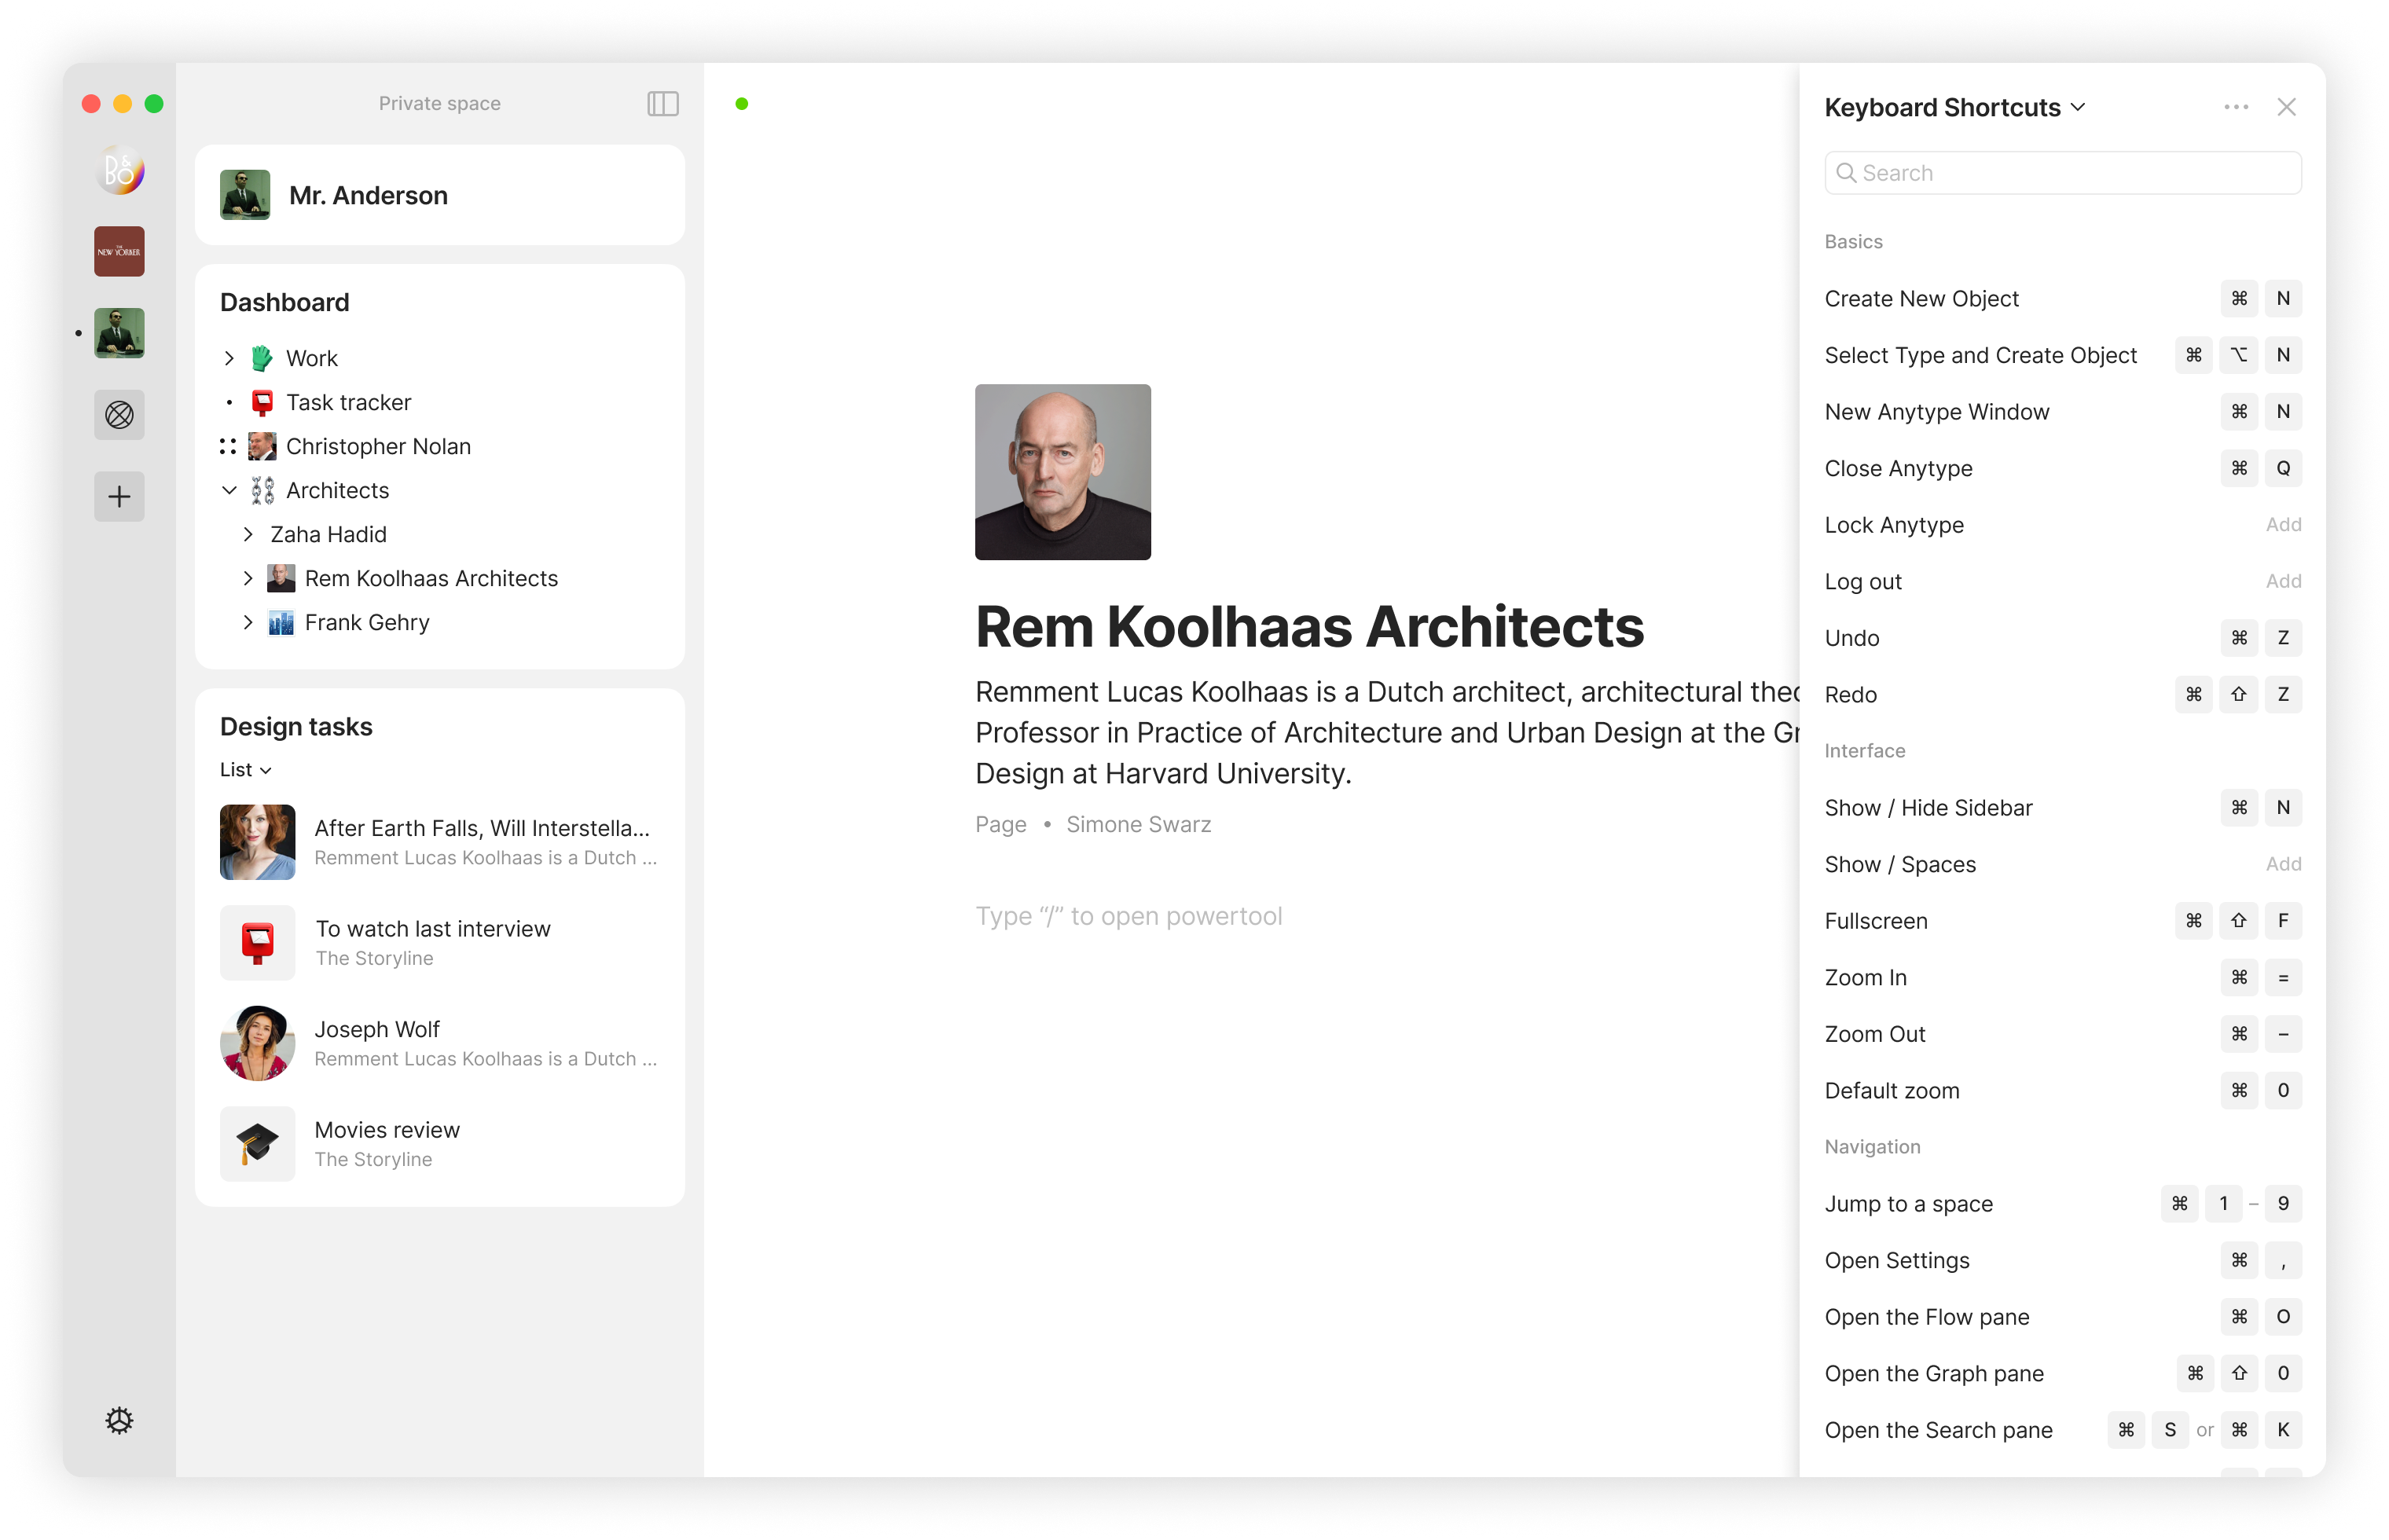Add a new space with plus icon

119,497
